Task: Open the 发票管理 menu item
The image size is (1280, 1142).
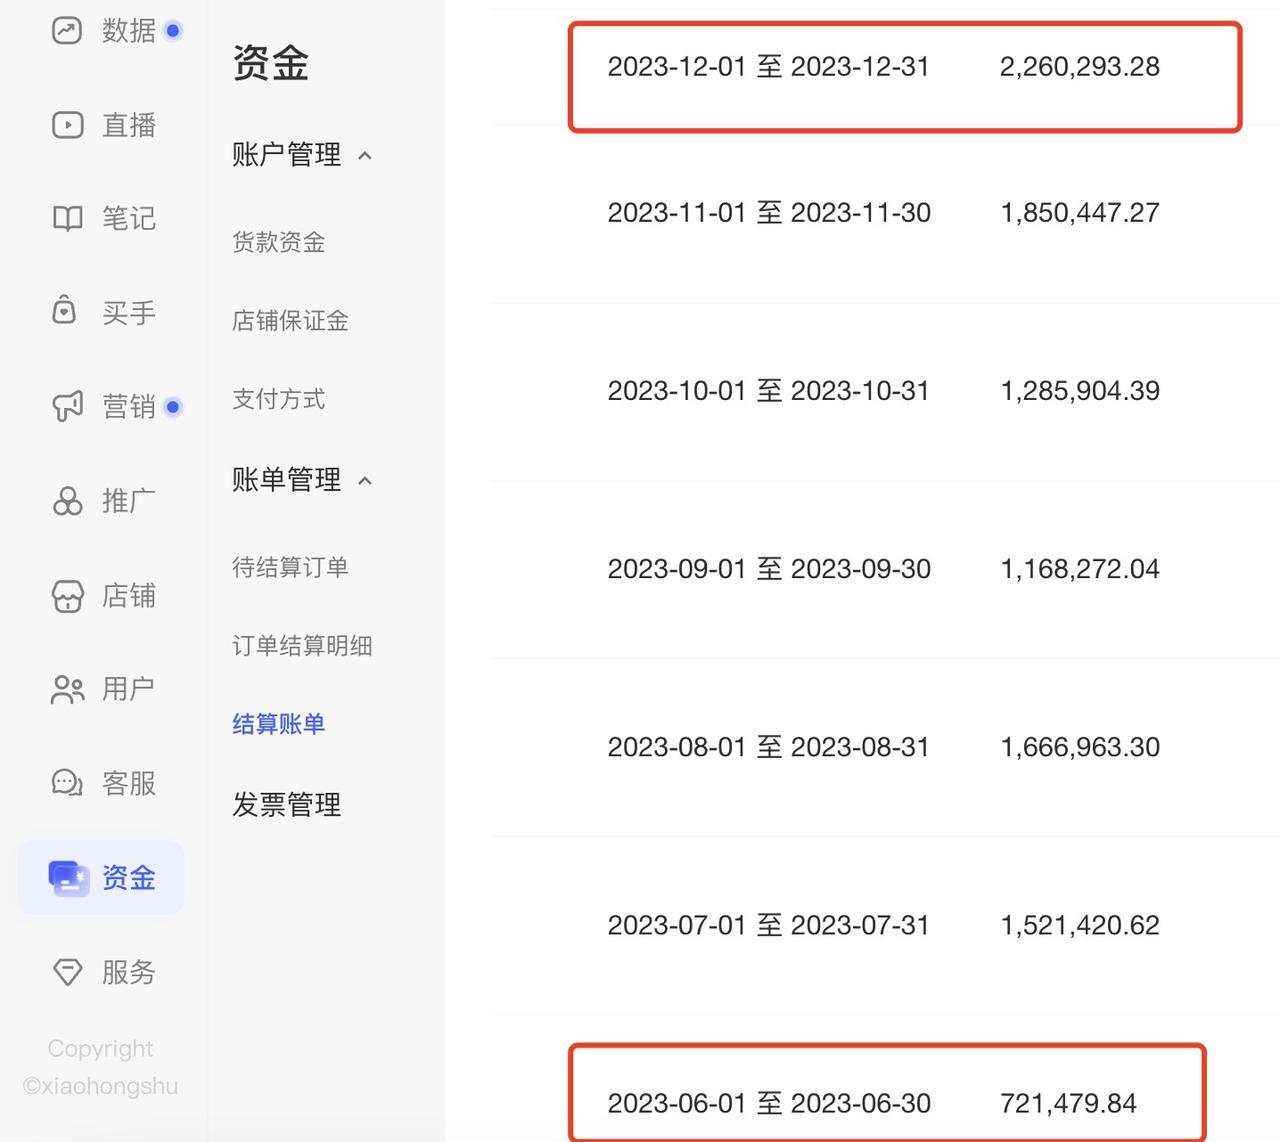Action: (286, 803)
